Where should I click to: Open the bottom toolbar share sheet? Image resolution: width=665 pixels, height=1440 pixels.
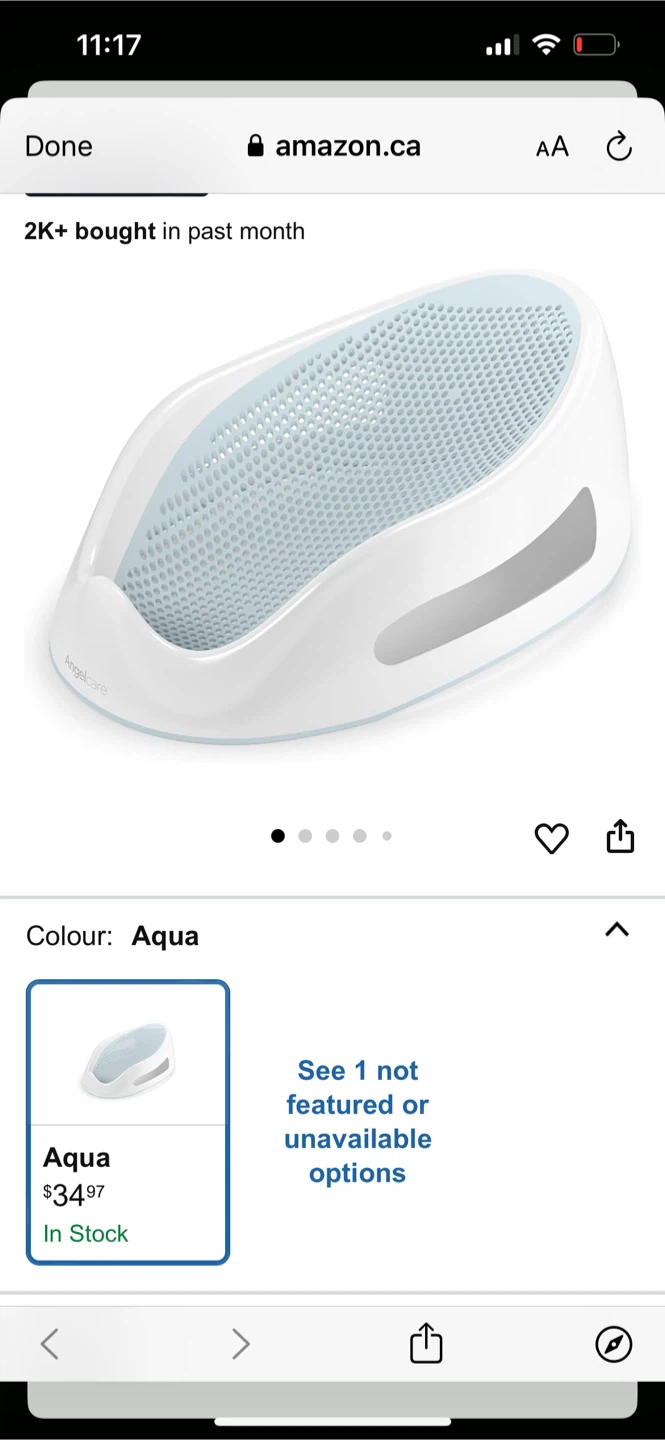[x=426, y=1342]
